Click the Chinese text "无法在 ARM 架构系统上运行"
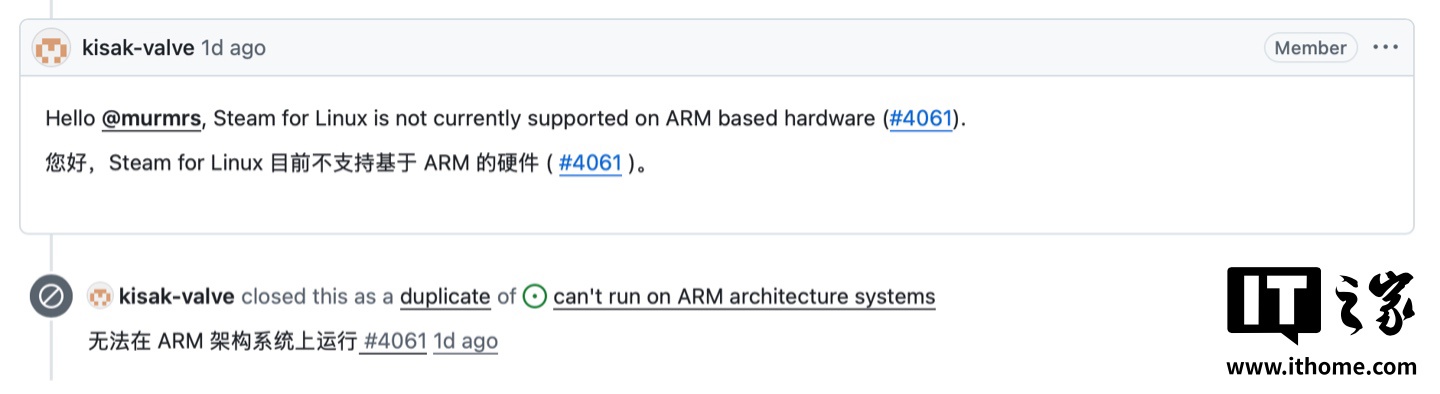 (x=223, y=341)
